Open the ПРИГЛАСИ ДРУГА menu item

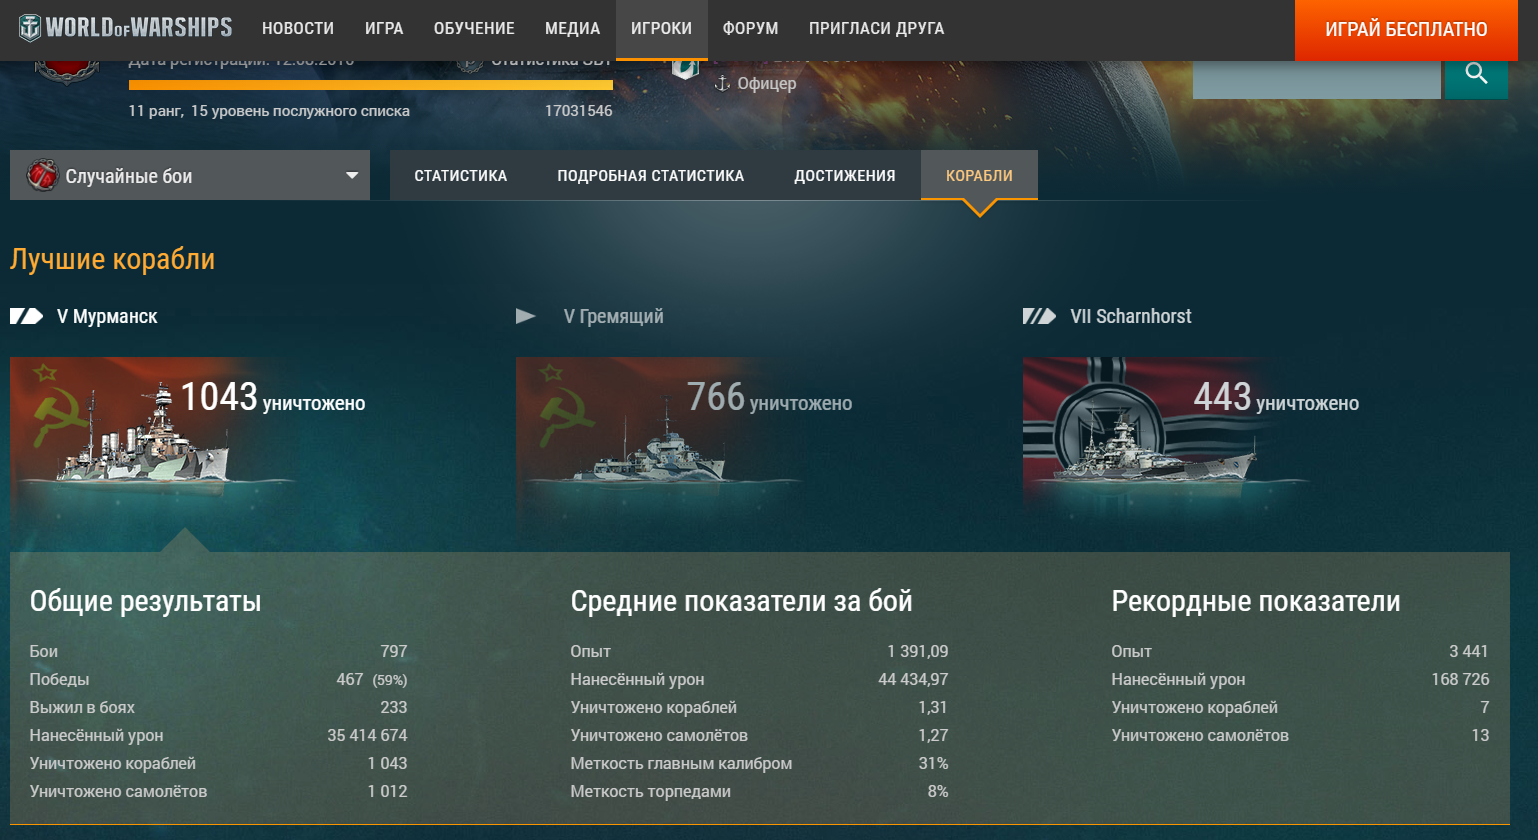877,29
